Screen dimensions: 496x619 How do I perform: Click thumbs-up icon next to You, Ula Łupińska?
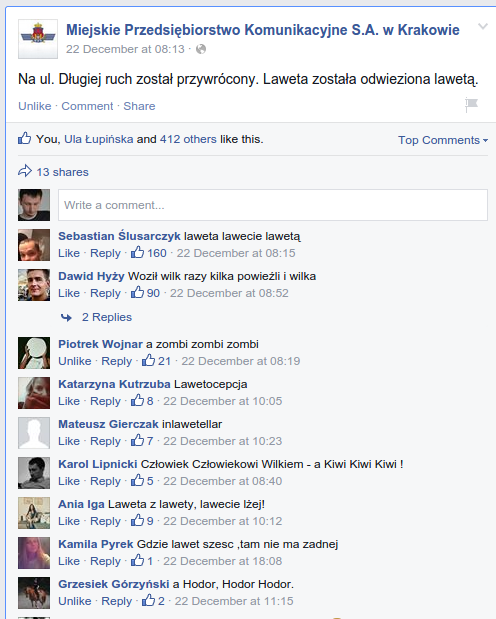[x=24, y=138]
